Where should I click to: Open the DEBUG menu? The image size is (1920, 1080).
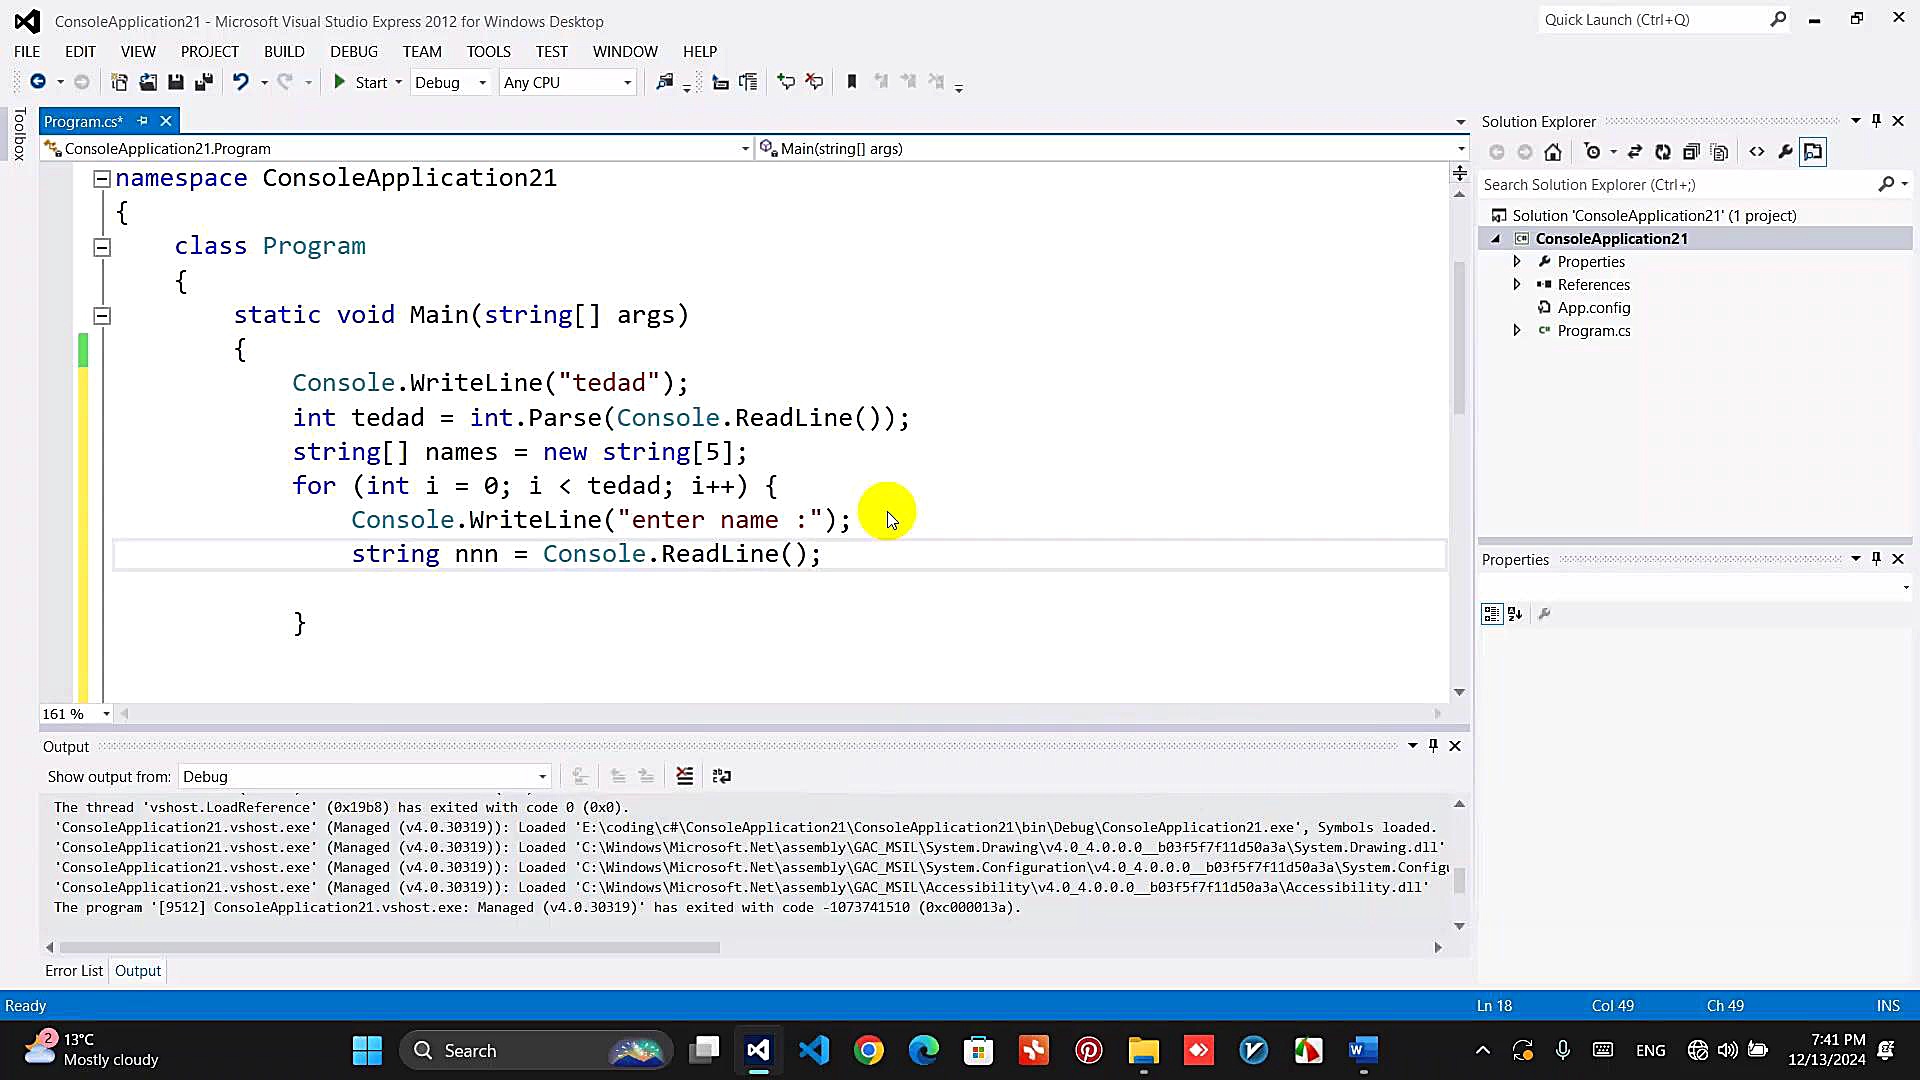point(354,51)
